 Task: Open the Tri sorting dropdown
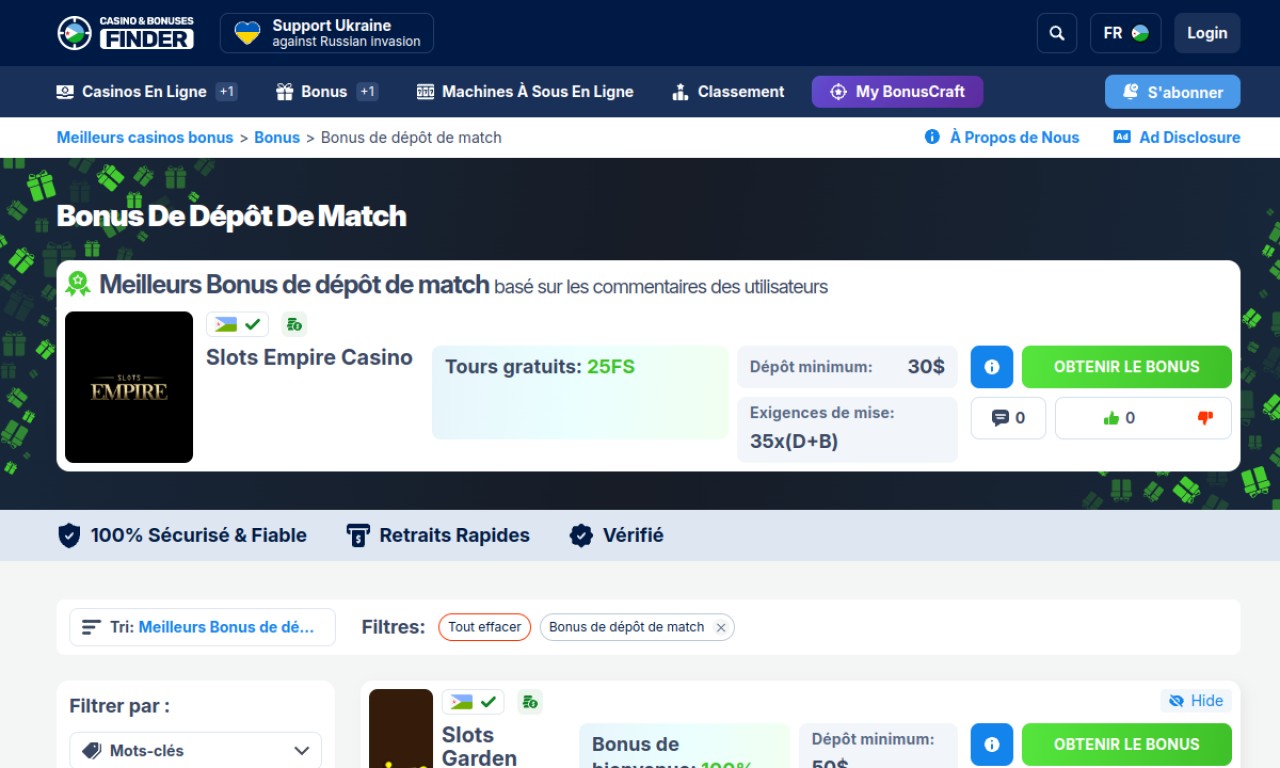pyautogui.click(x=202, y=627)
